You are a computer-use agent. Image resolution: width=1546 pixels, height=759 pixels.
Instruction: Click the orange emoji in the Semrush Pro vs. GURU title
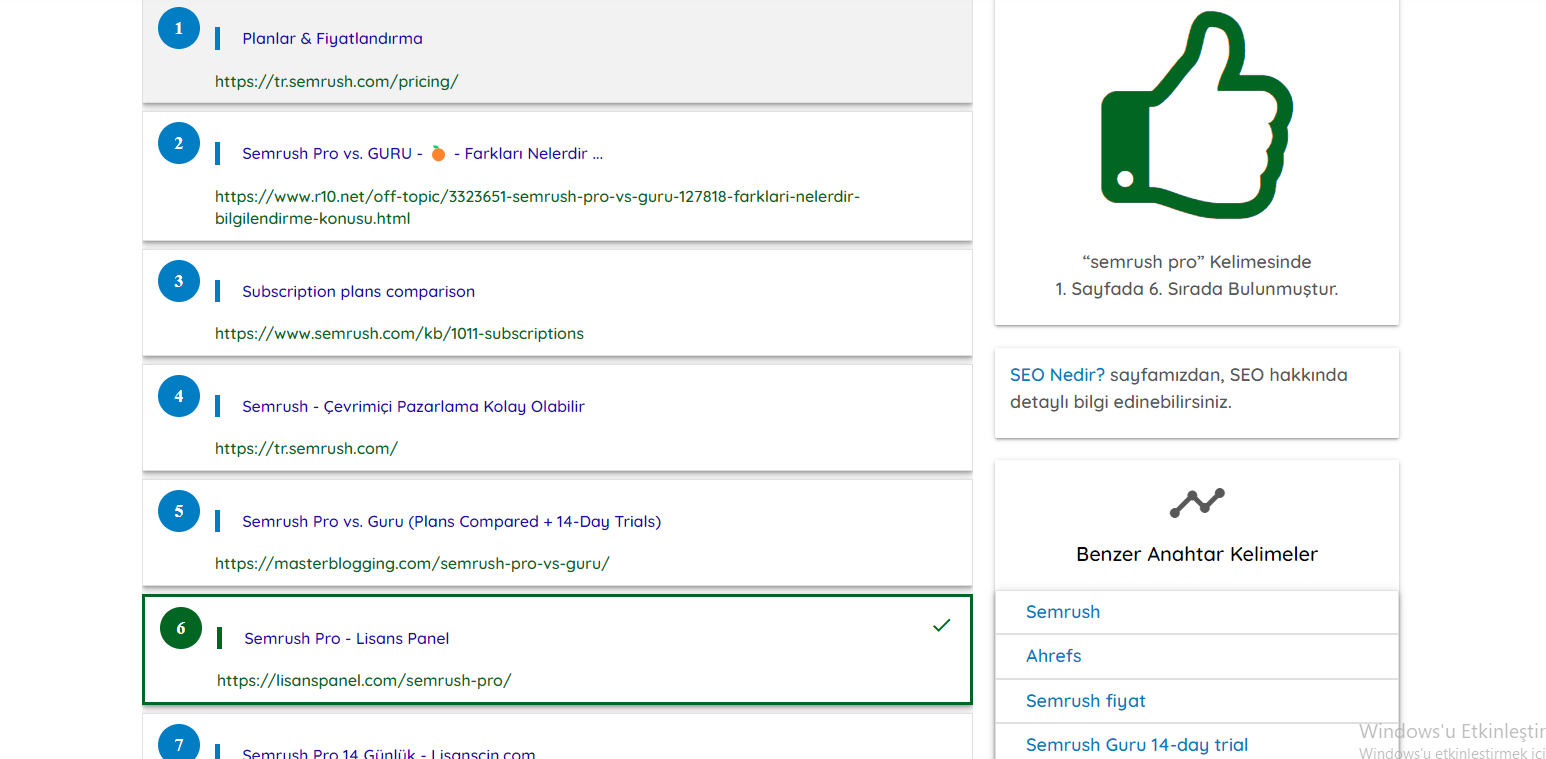pyautogui.click(x=438, y=153)
